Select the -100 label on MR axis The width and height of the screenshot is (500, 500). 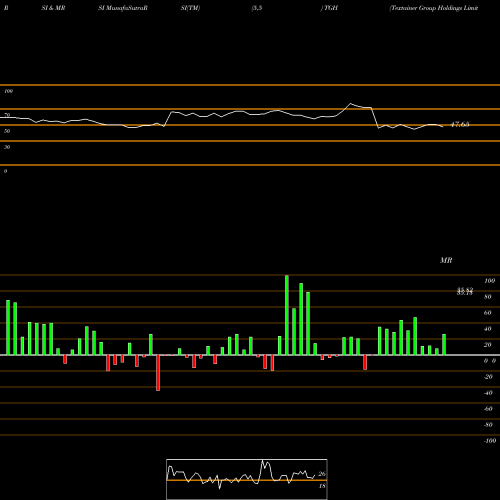pos(490,441)
